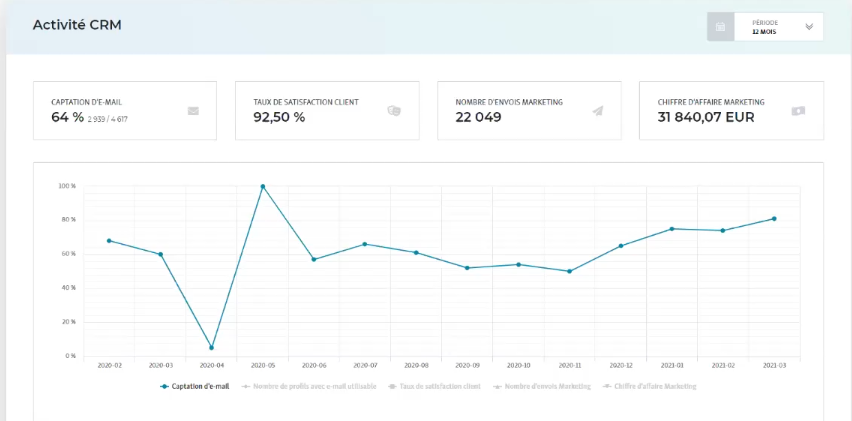
Task: Select the Captation d'e-mail 64 % card
Action: (125, 110)
